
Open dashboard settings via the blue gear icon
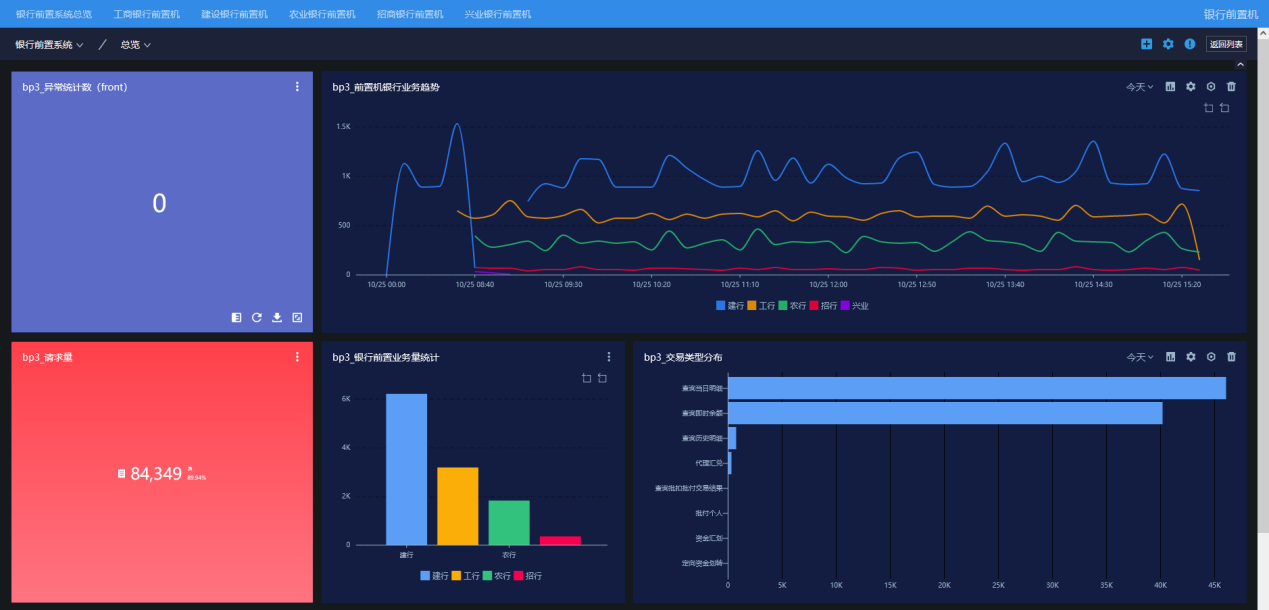(x=1168, y=44)
